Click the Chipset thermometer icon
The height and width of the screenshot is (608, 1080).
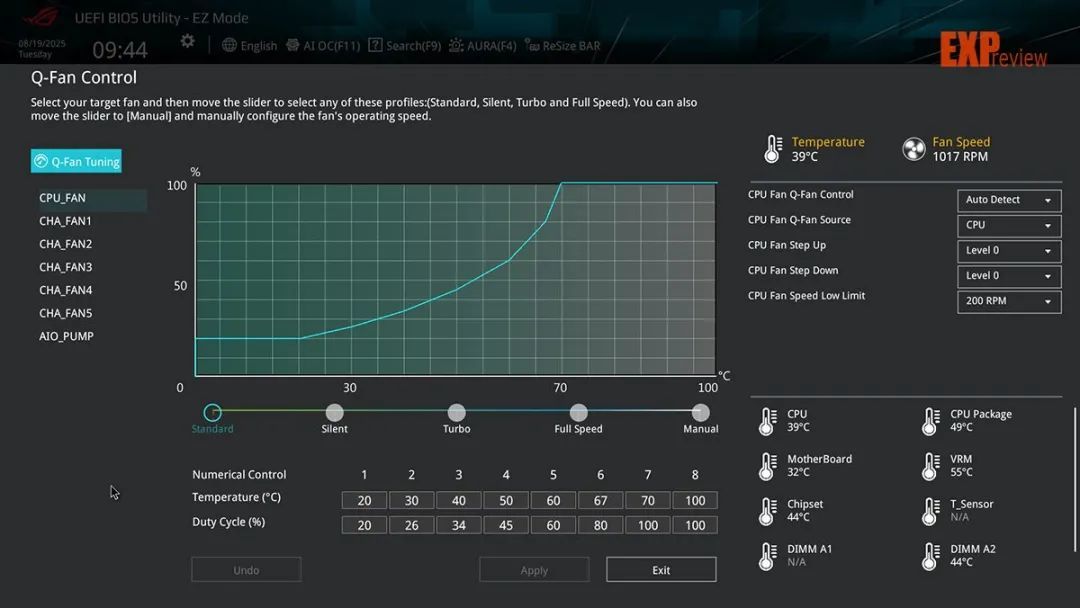(x=767, y=512)
